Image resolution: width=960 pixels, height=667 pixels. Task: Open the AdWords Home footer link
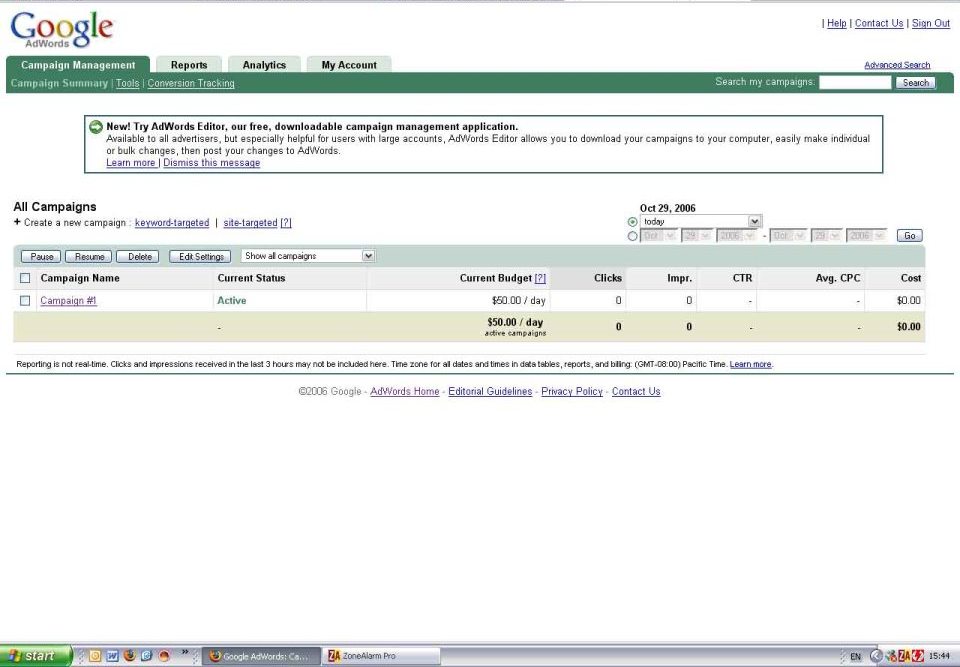tap(405, 391)
